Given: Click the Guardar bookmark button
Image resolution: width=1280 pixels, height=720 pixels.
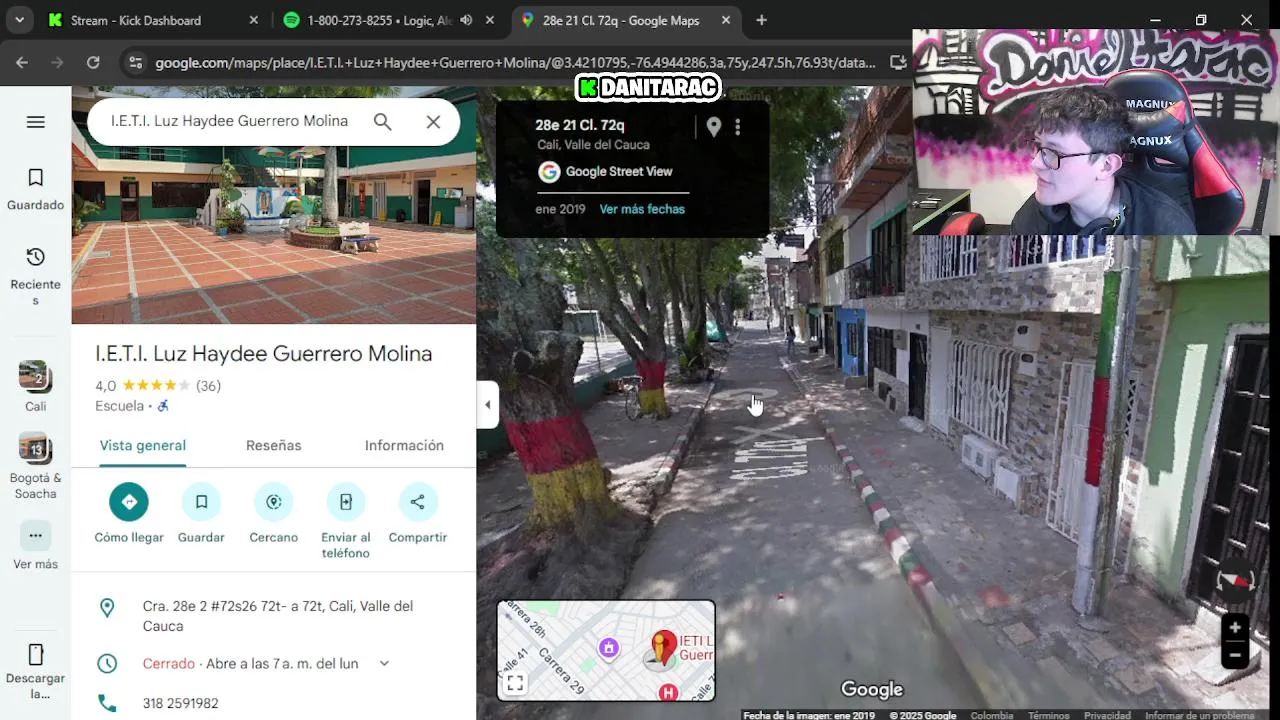Looking at the screenshot, I should point(201,502).
